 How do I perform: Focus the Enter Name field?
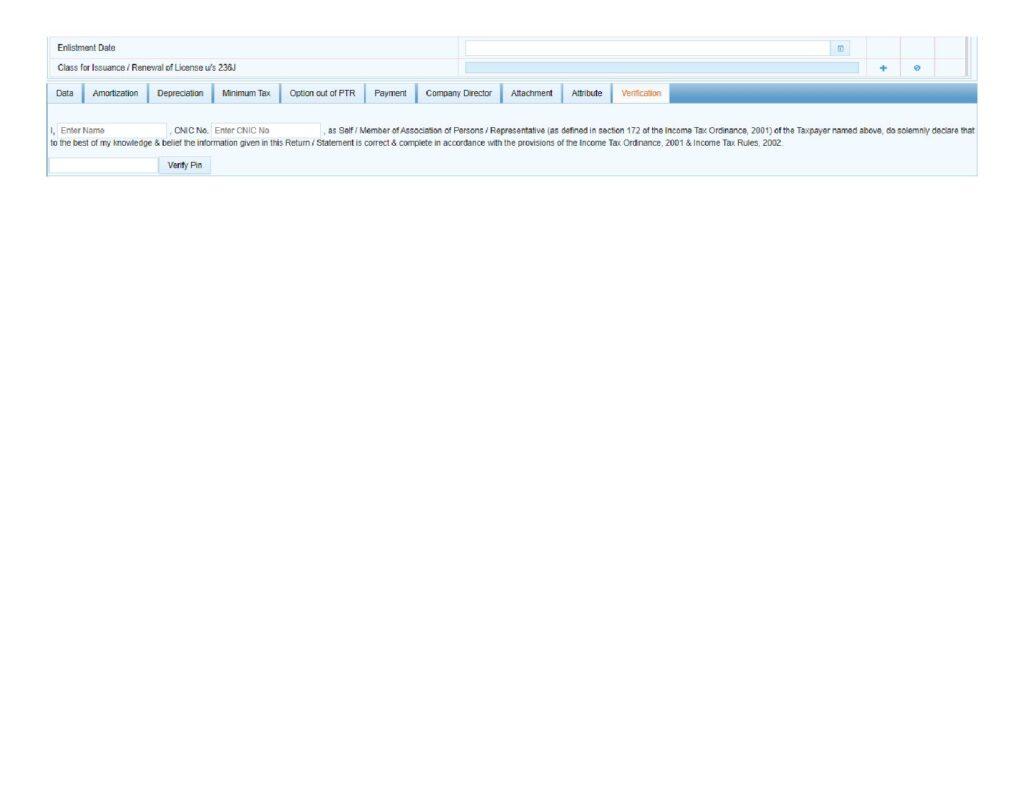click(111, 130)
